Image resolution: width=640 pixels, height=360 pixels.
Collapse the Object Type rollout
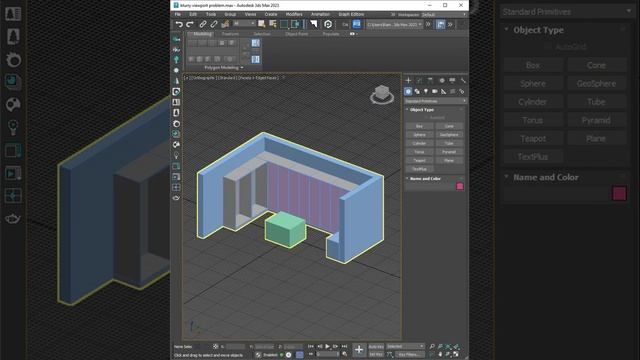pos(422,109)
